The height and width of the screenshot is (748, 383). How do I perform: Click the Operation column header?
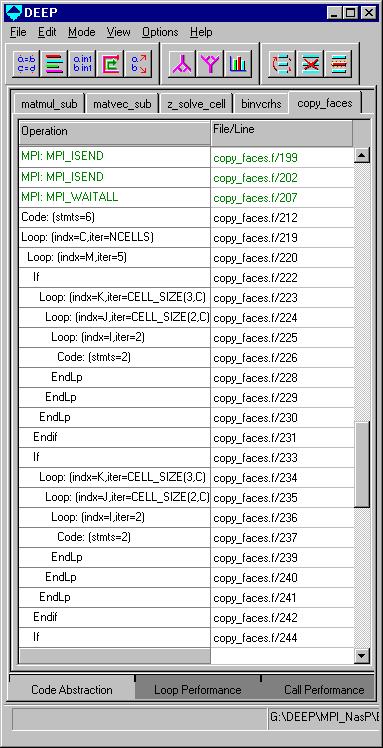coord(115,132)
